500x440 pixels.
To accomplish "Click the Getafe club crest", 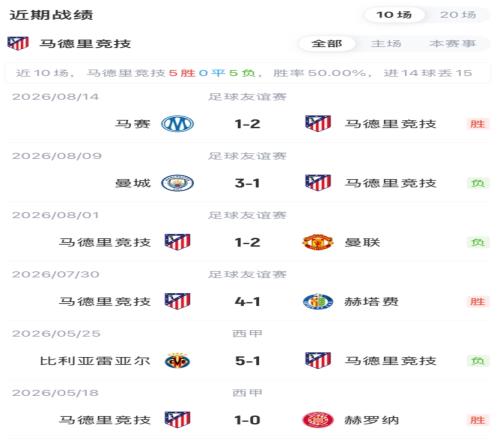I will pos(318,302).
